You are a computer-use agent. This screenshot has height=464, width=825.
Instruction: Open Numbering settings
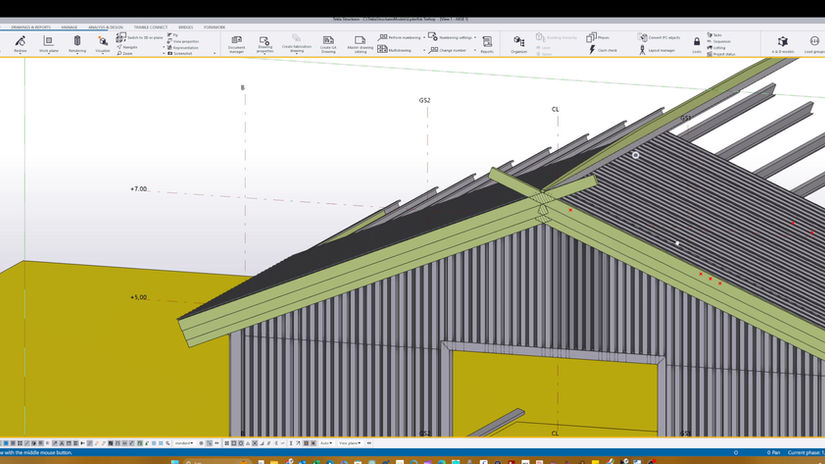[450, 37]
